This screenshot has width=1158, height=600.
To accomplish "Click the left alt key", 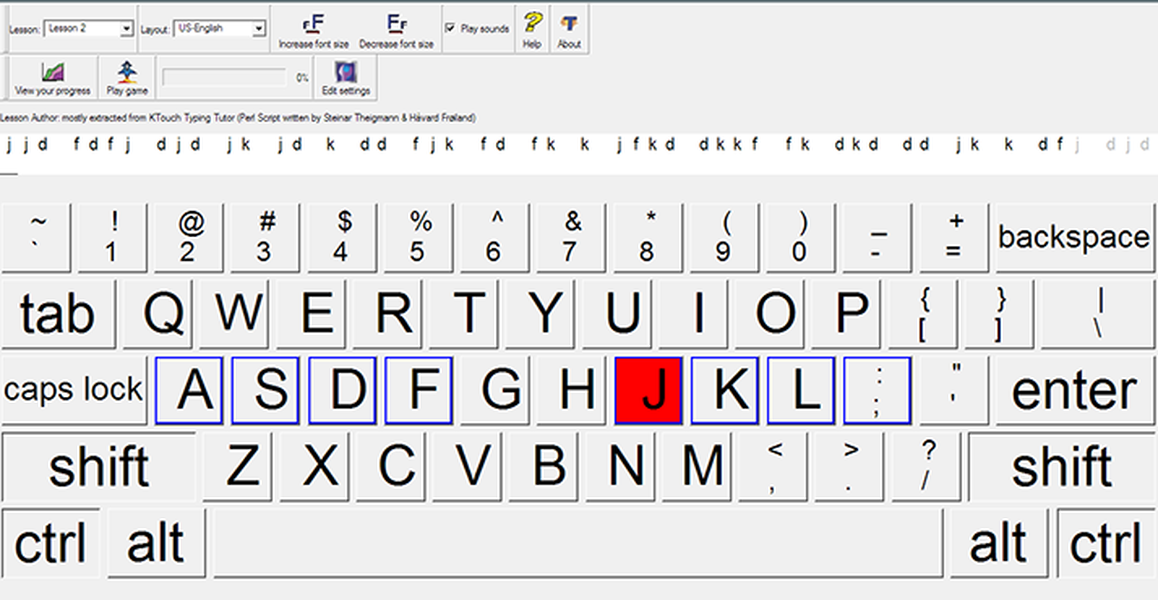I will (156, 543).
